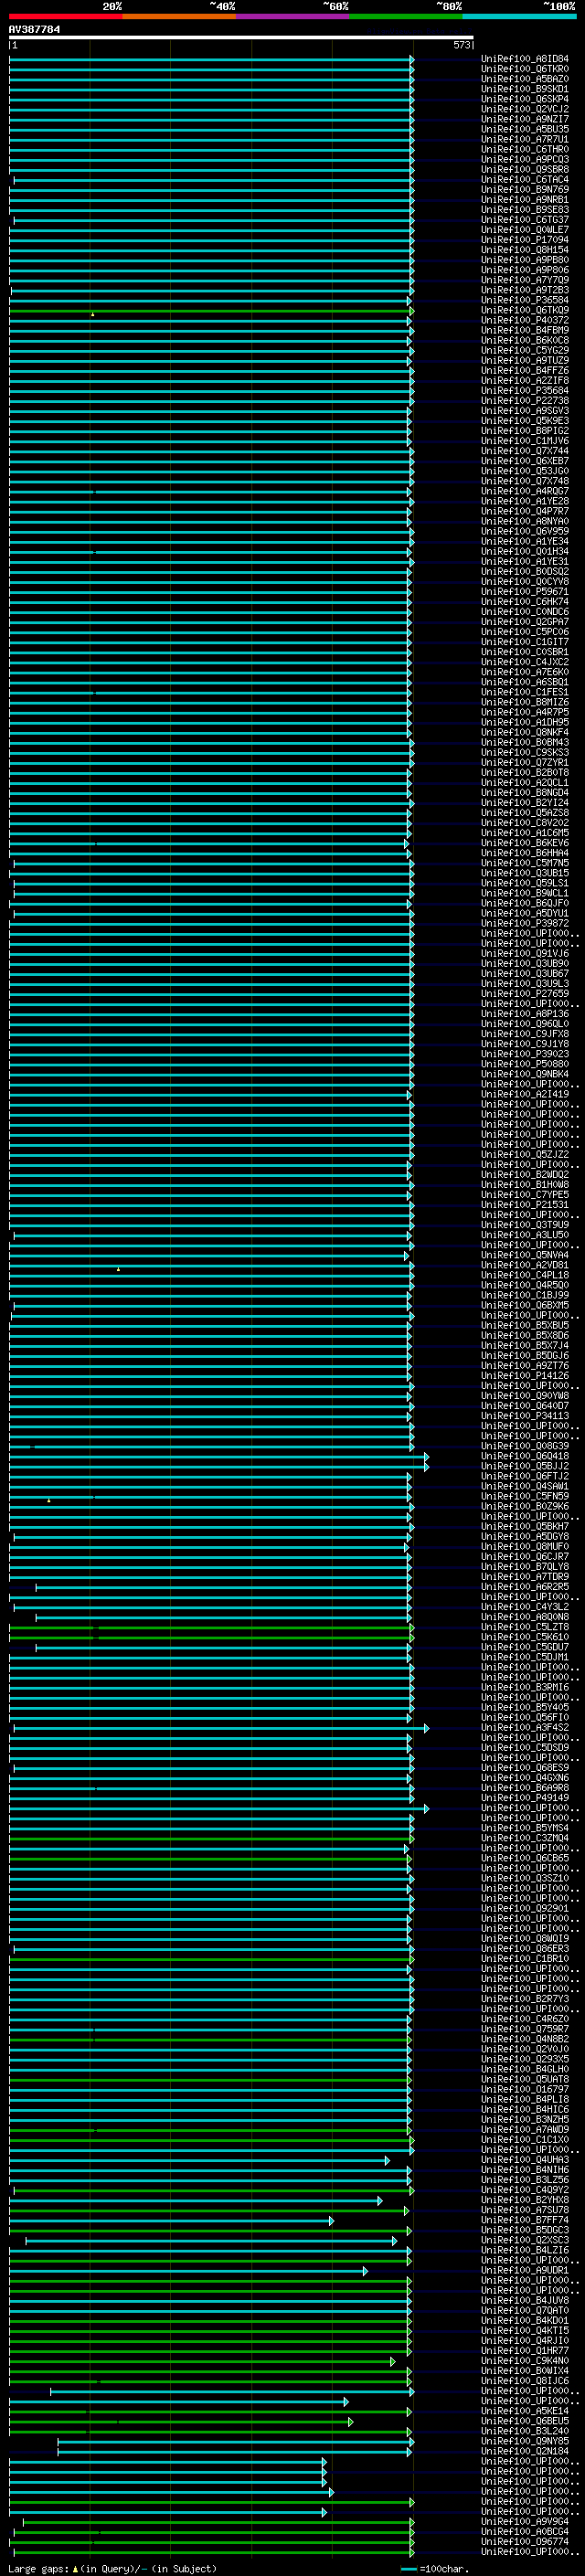This screenshot has height=2576, width=585.
Task: Select hit label UniRef100_Q6SKP4
Action: [x=525, y=99]
